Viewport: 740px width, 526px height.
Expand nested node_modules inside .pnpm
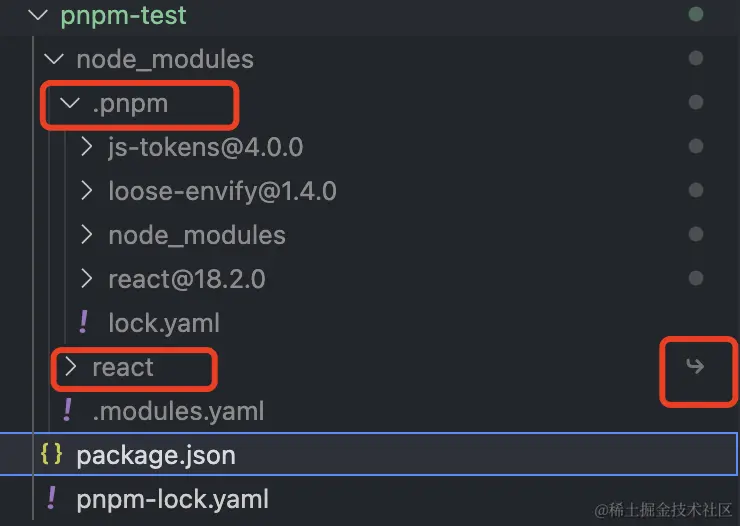click(196, 235)
